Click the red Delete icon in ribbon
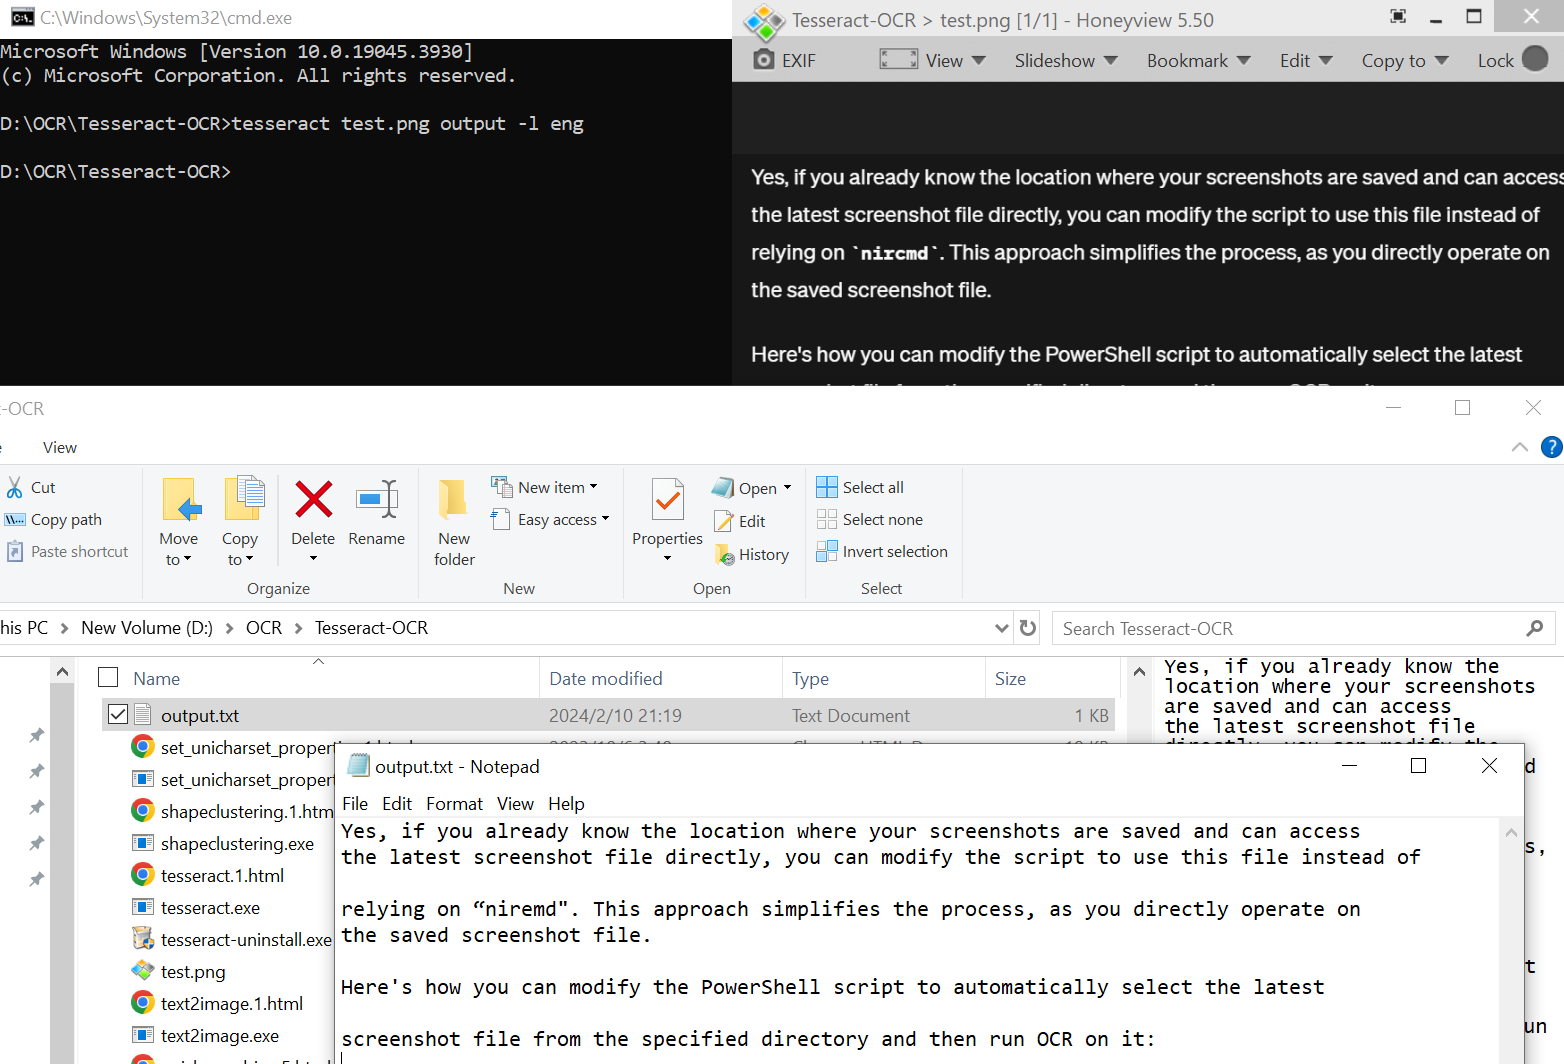This screenshot has height=1064, width=1564. (313, 499)
